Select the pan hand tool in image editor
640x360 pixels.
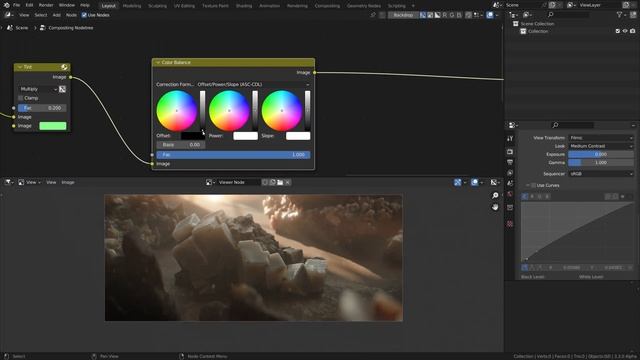pyautogui.click(x=495, y=207)
